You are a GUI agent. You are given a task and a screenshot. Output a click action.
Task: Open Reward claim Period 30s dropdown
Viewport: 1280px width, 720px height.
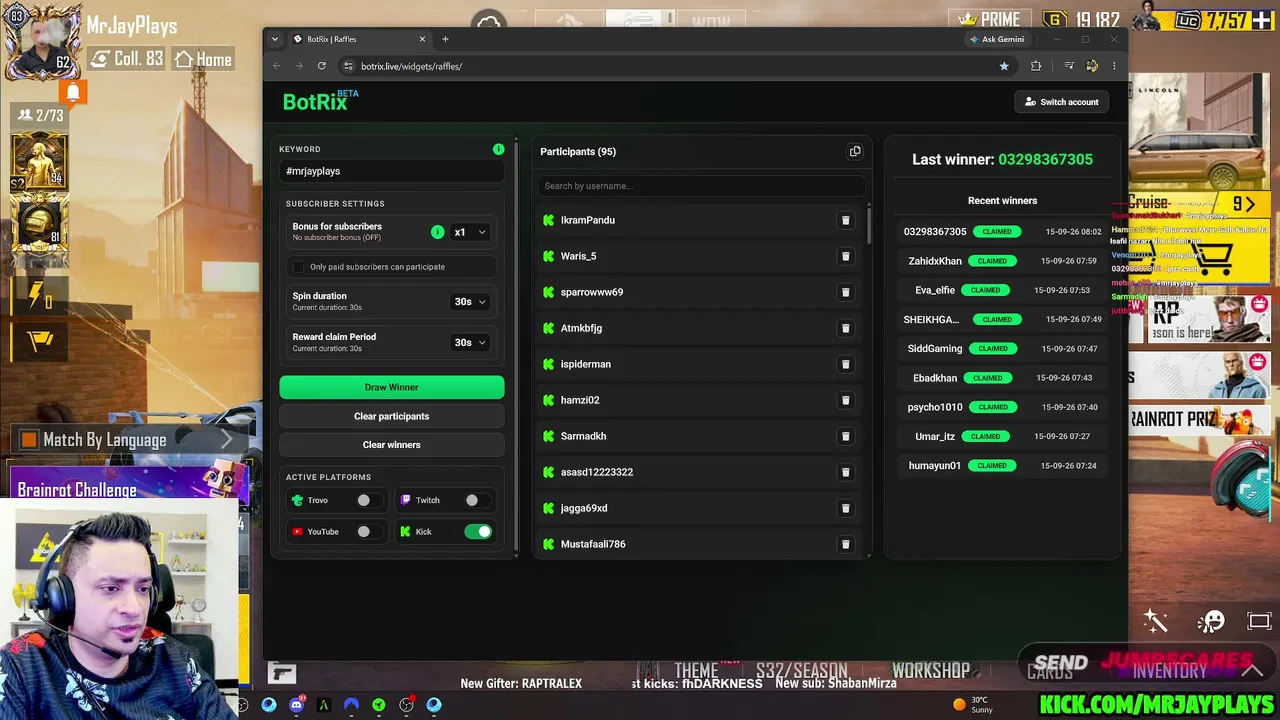pyautogui.click(x=469, y=343)
